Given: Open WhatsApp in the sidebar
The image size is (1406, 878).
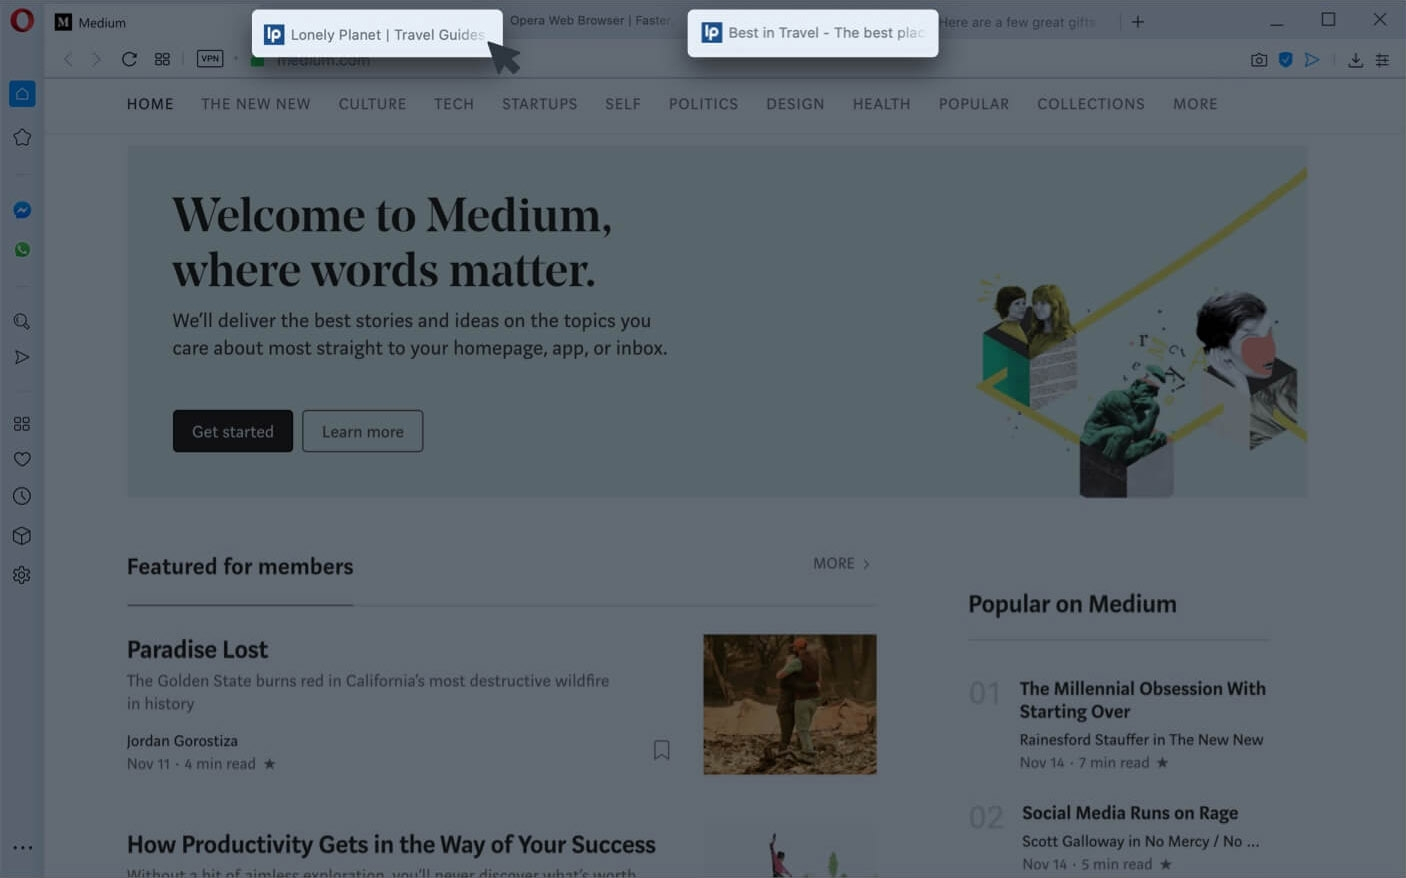Looking at the screenshot, I should pyautogui.click(x=22, y=250).
